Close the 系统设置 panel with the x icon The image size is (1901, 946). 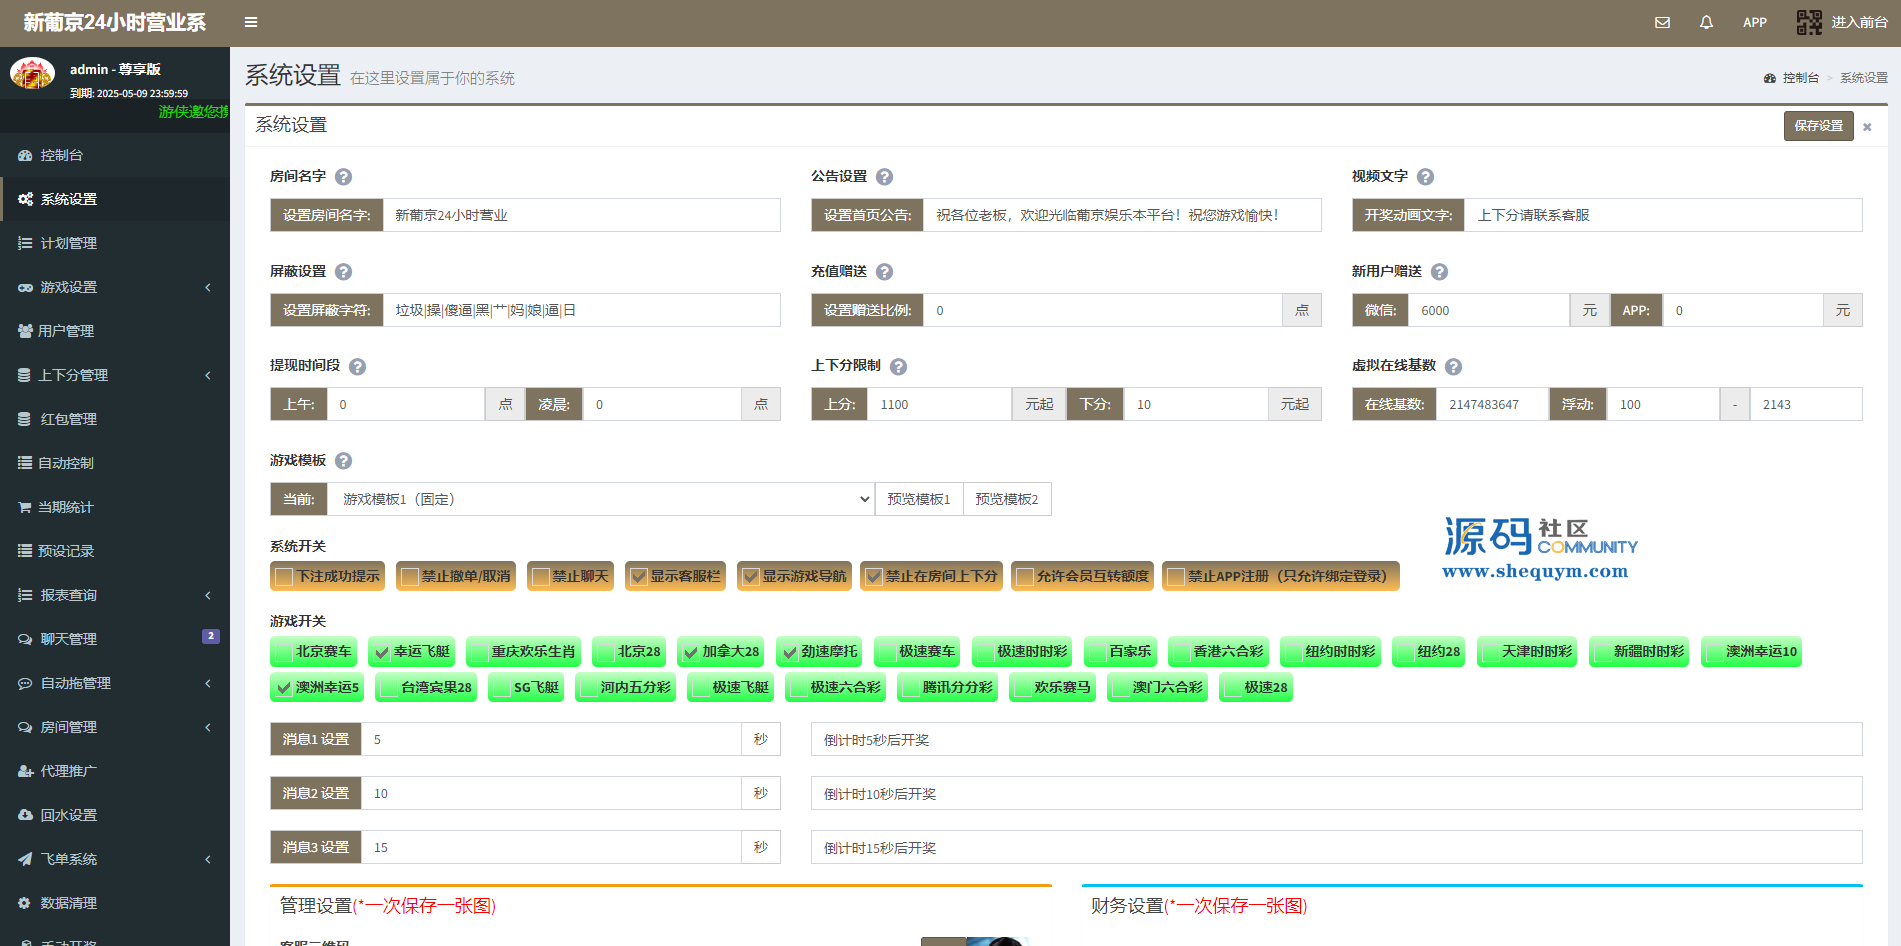pyautogui.click(x=1866, y=127)
